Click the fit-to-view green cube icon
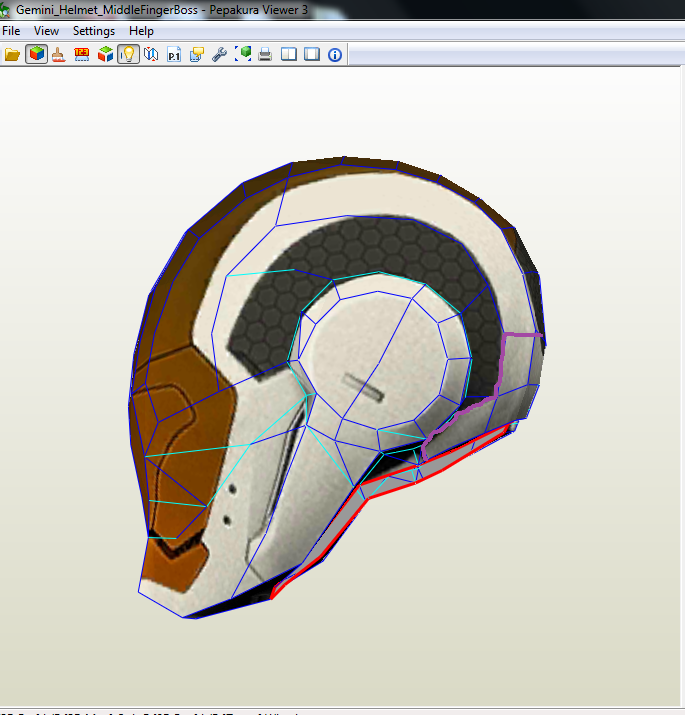 [x=243, y=55]
